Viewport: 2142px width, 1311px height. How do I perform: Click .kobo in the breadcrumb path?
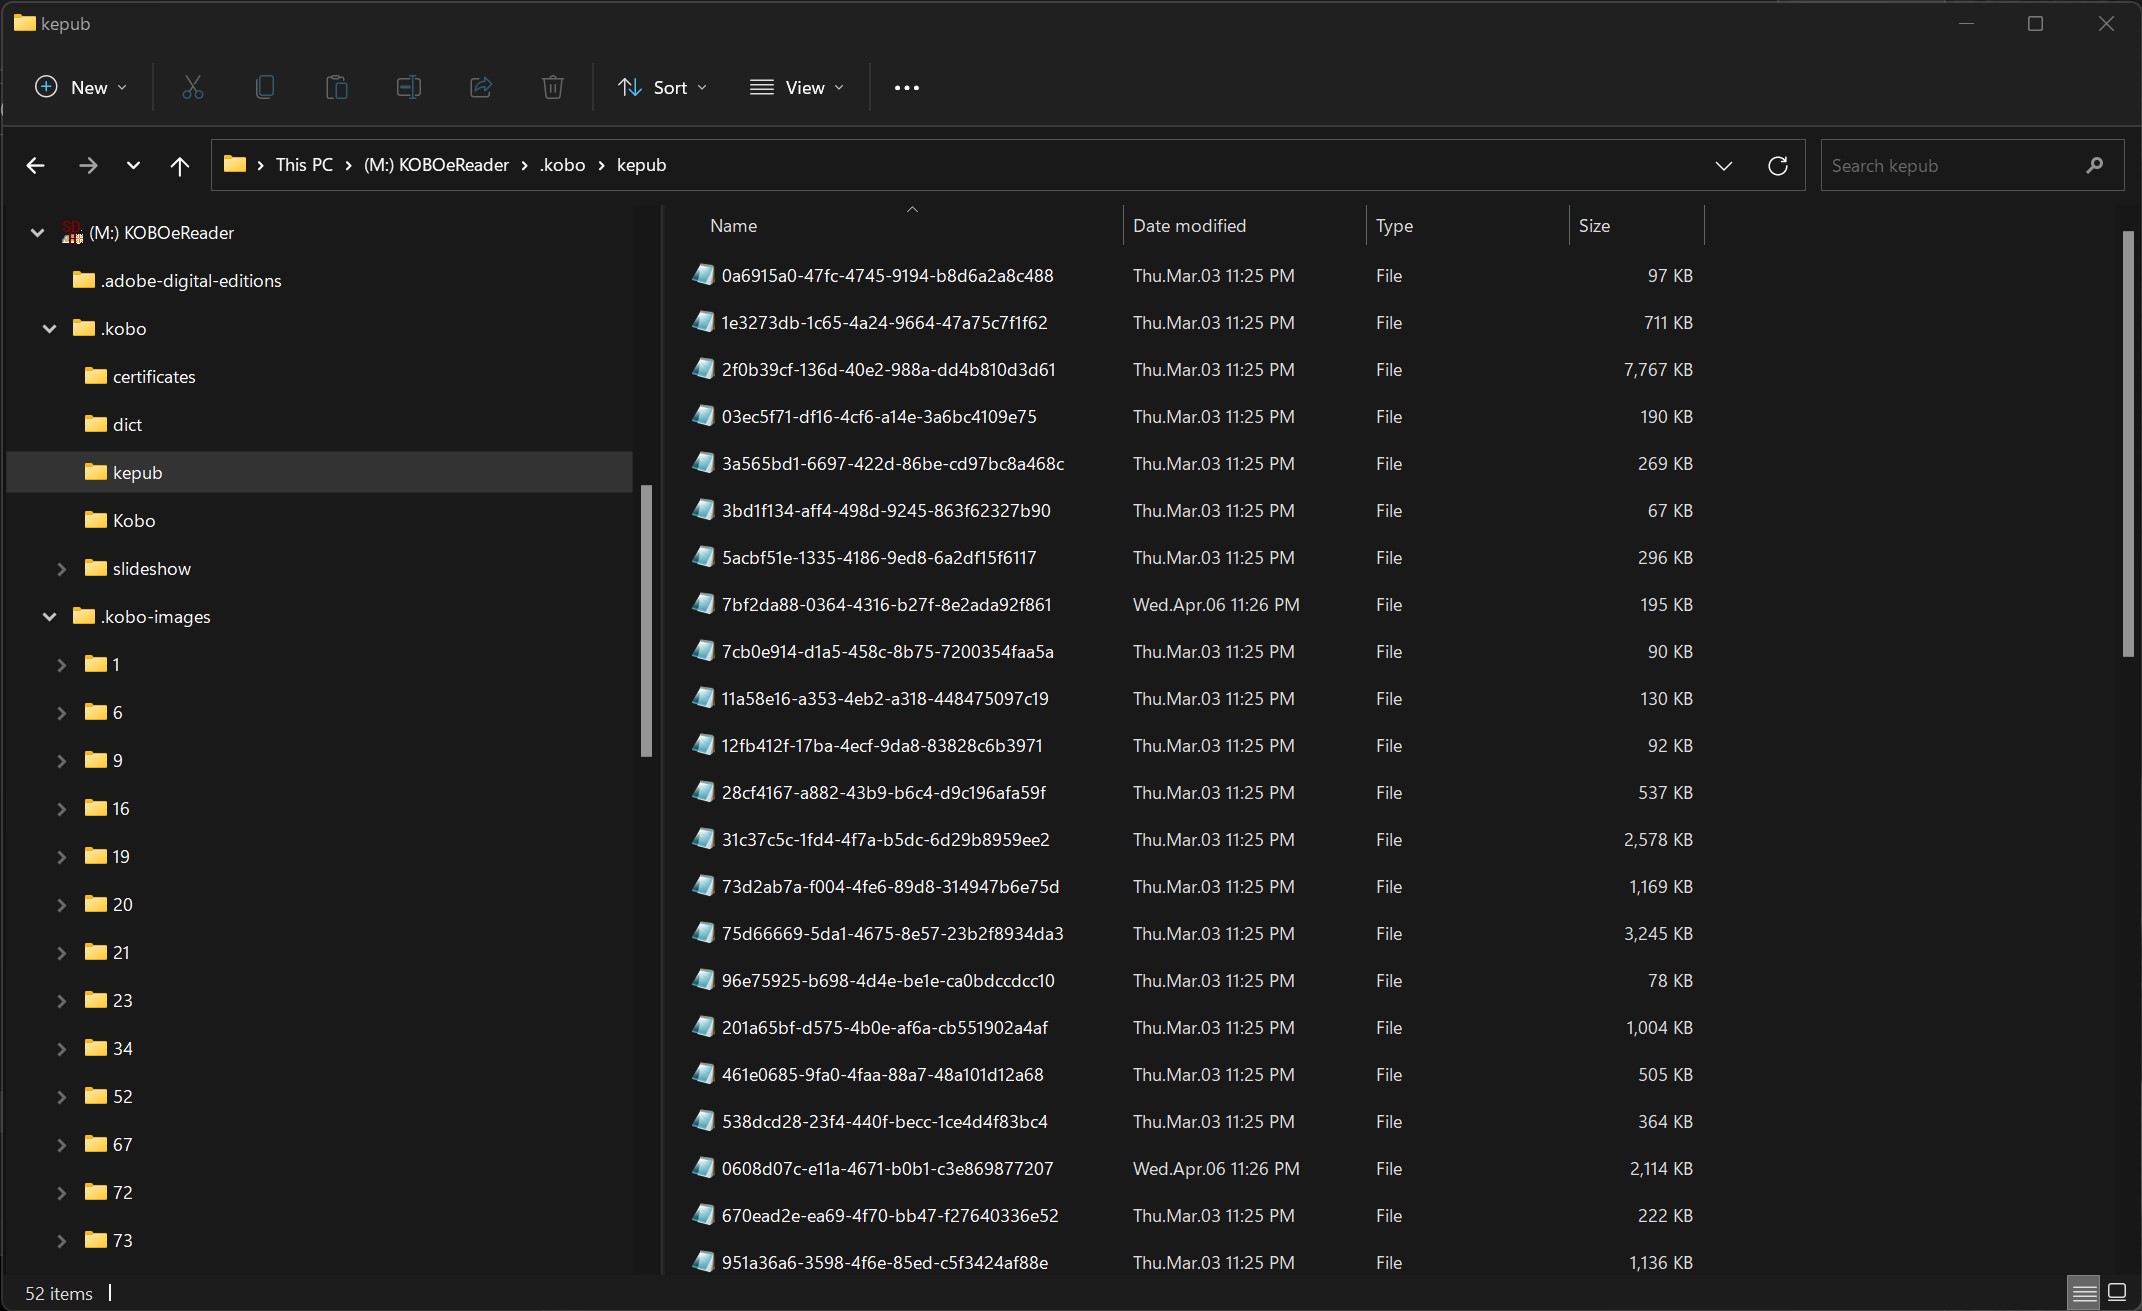pyautogui.click(x=562, y=165)
